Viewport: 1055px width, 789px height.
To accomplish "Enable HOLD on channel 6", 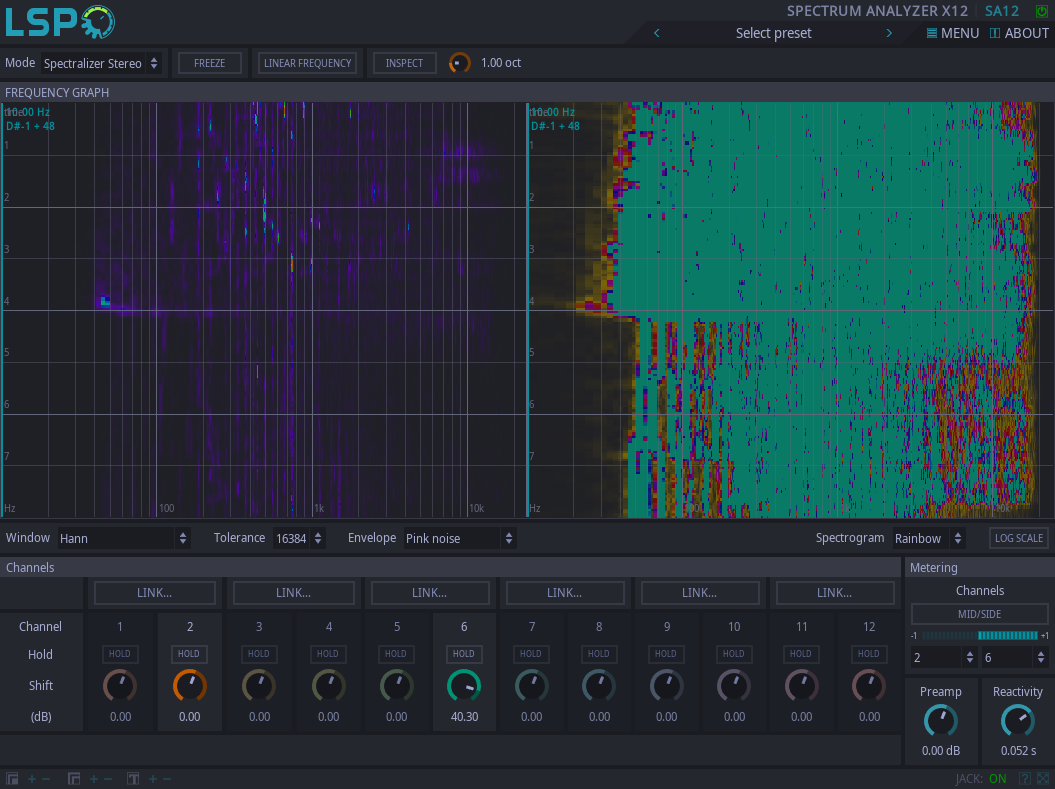I will pyautogui.click(x=463, y=654).
